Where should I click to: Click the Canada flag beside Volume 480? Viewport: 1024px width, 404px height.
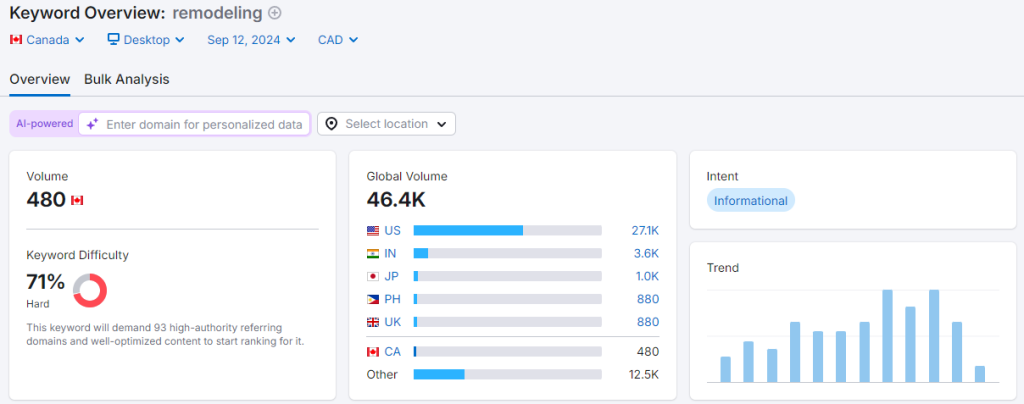coord(77,201)
